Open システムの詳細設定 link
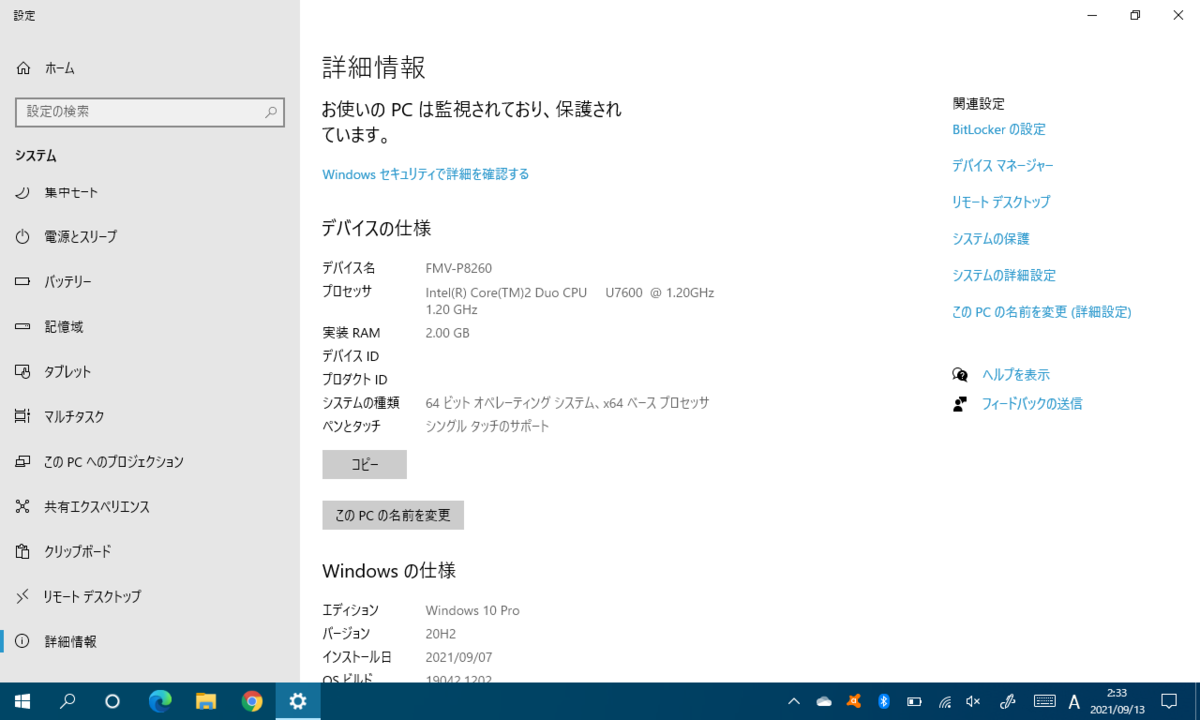The width and height of the screenshot is (1200, 720). pos(1004,275)
